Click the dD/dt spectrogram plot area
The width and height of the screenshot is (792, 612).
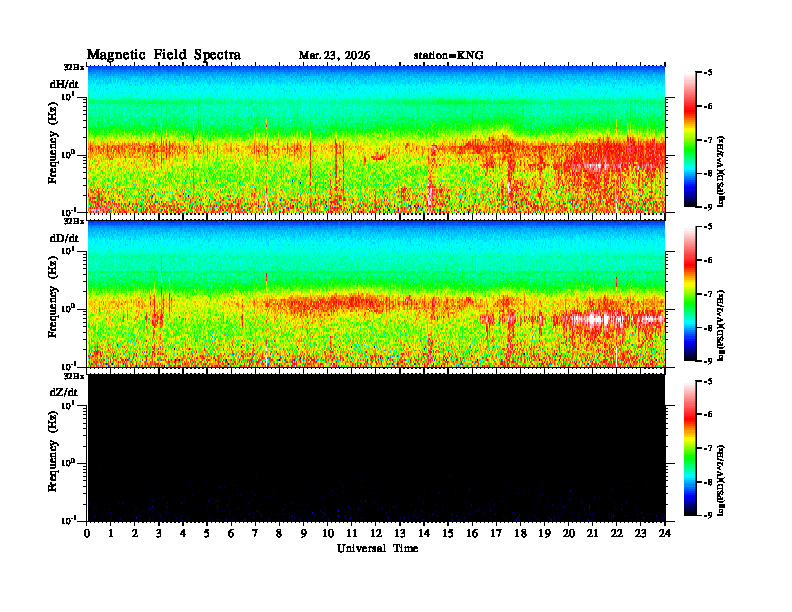click(x=376, y=293)
